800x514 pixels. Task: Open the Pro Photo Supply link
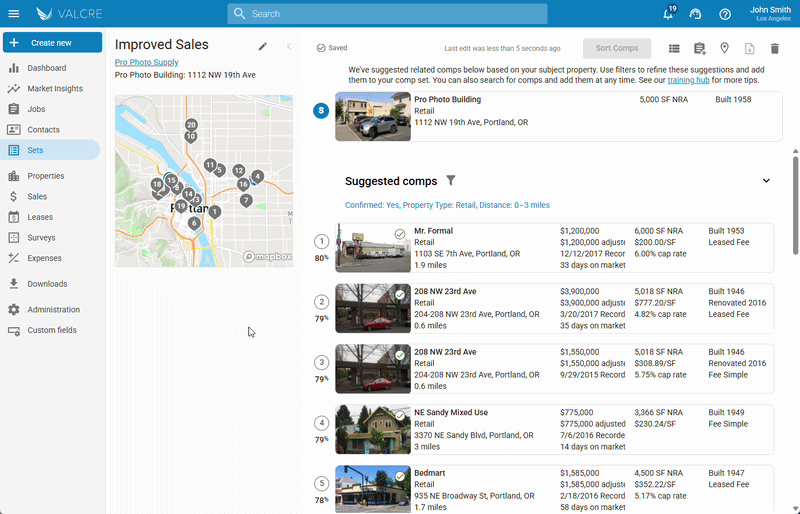pyautogui.click(x=146, y=62)
